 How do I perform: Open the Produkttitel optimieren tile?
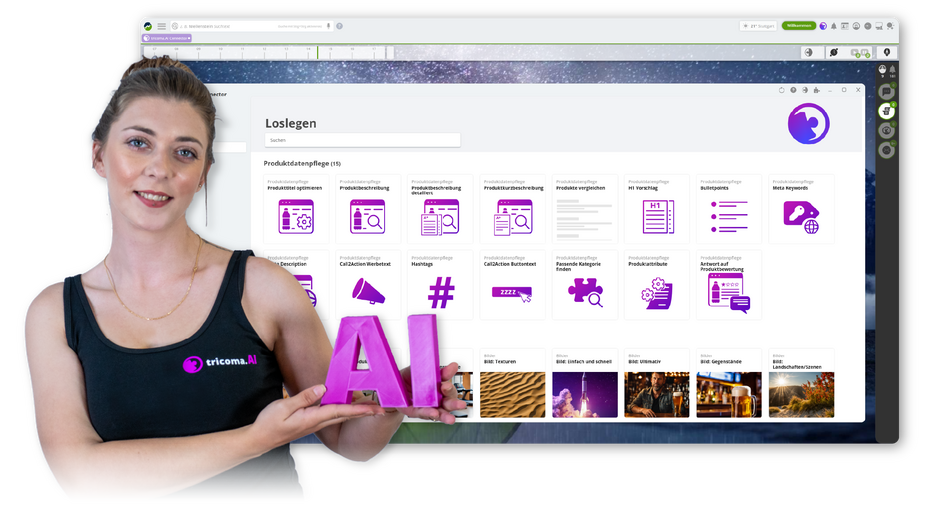coord(296,209)
